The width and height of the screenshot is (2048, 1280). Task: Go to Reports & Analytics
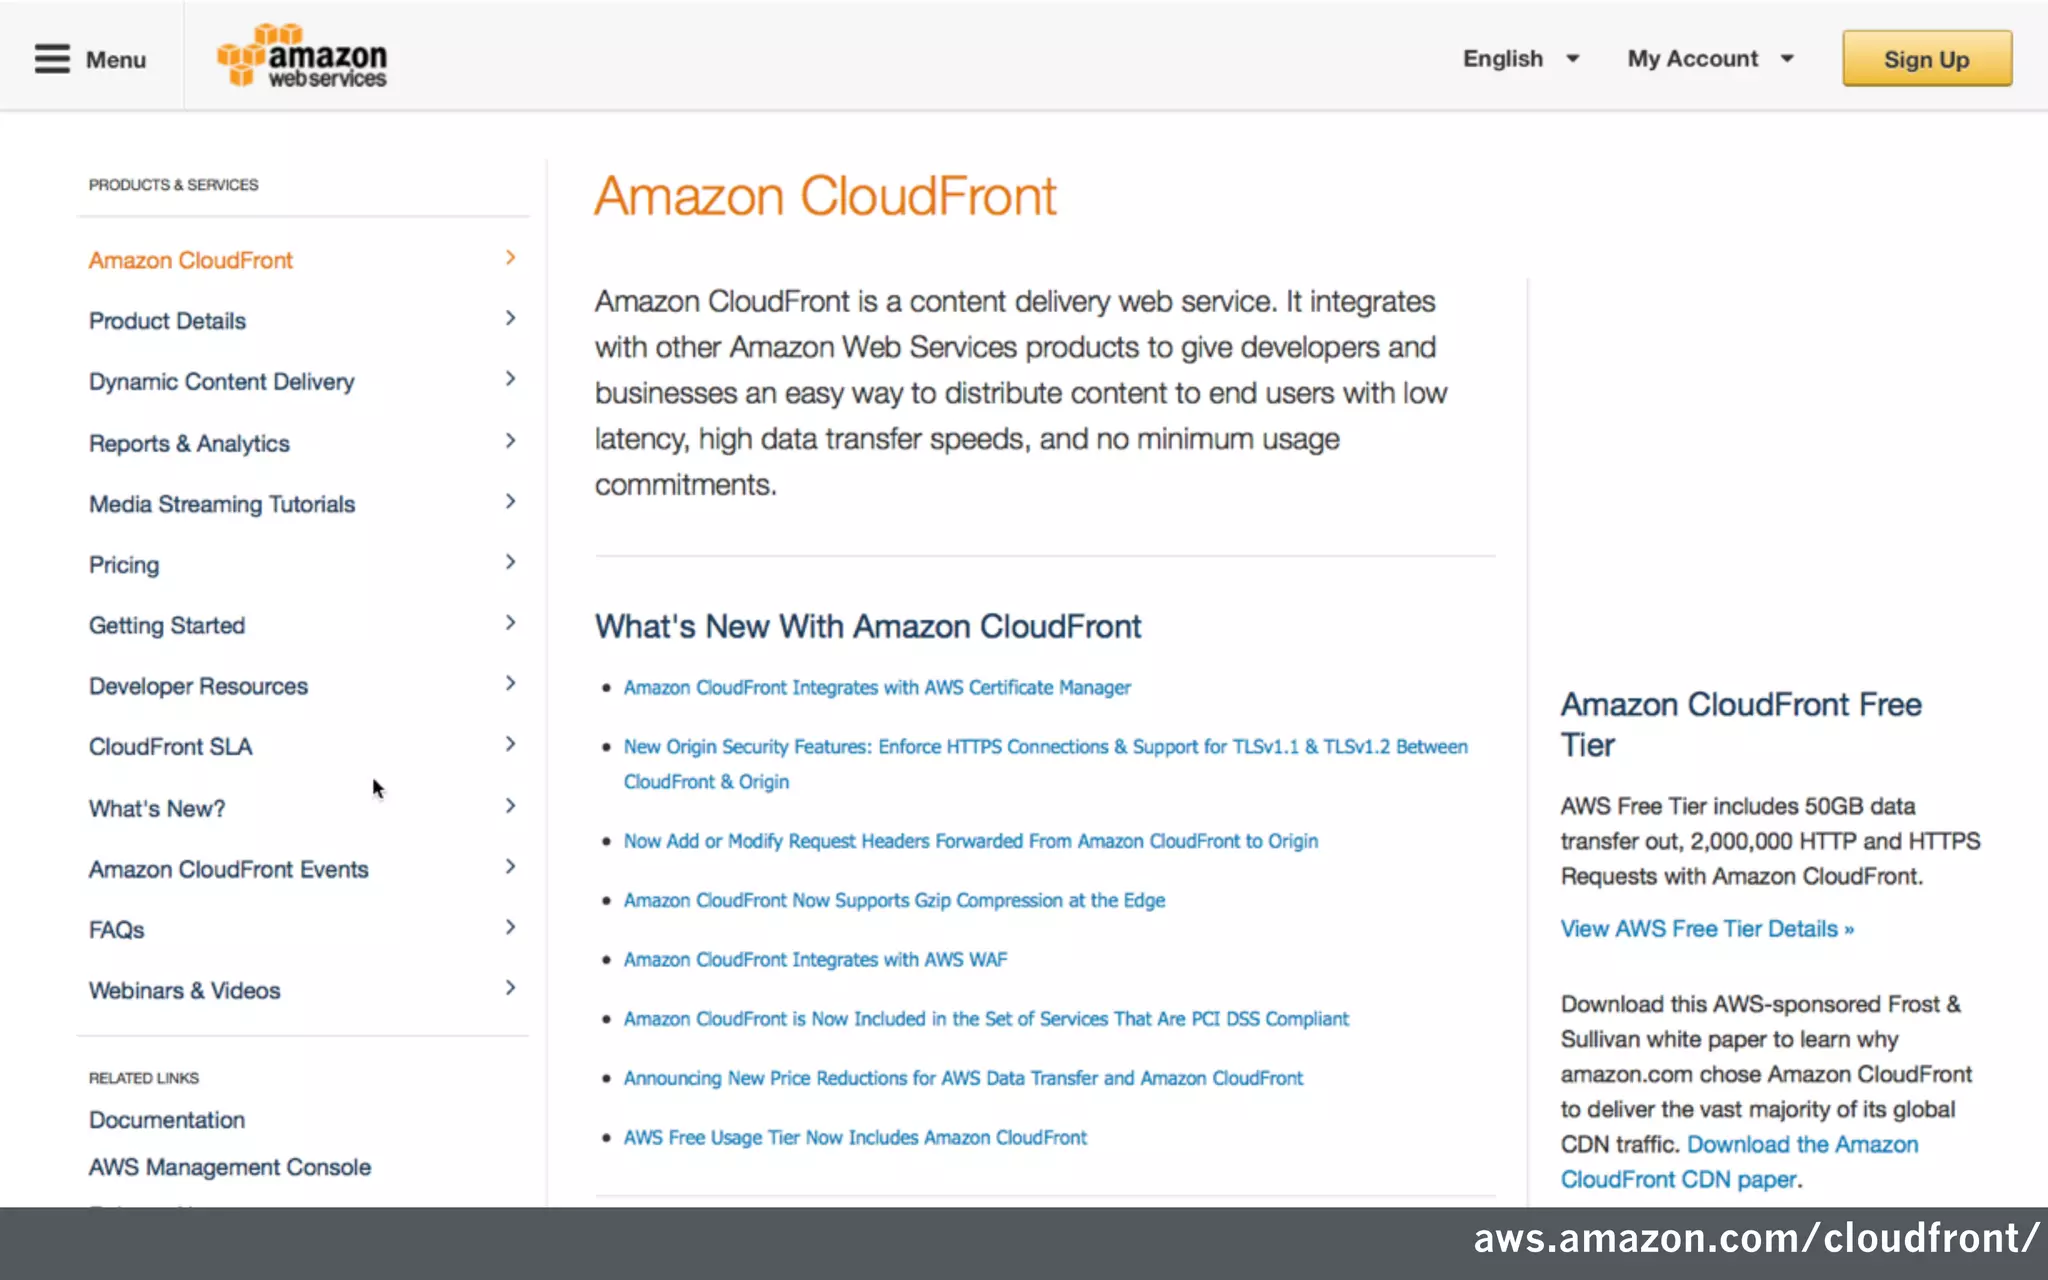(x=189, y=443)
